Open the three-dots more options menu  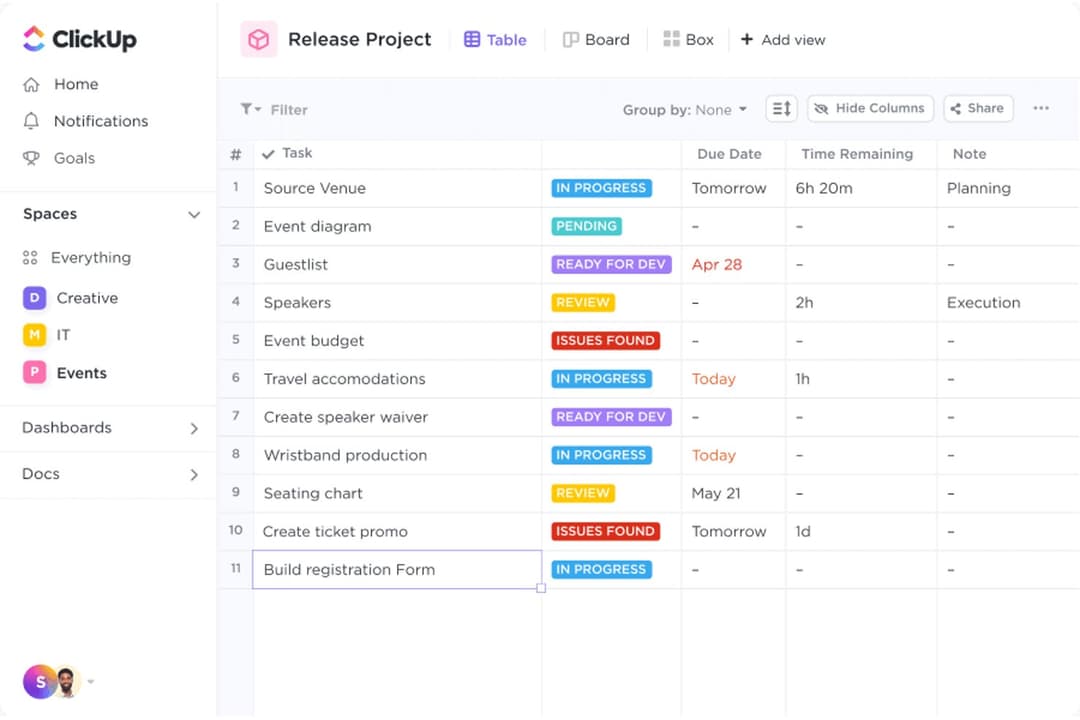[x=1041, y=108]
